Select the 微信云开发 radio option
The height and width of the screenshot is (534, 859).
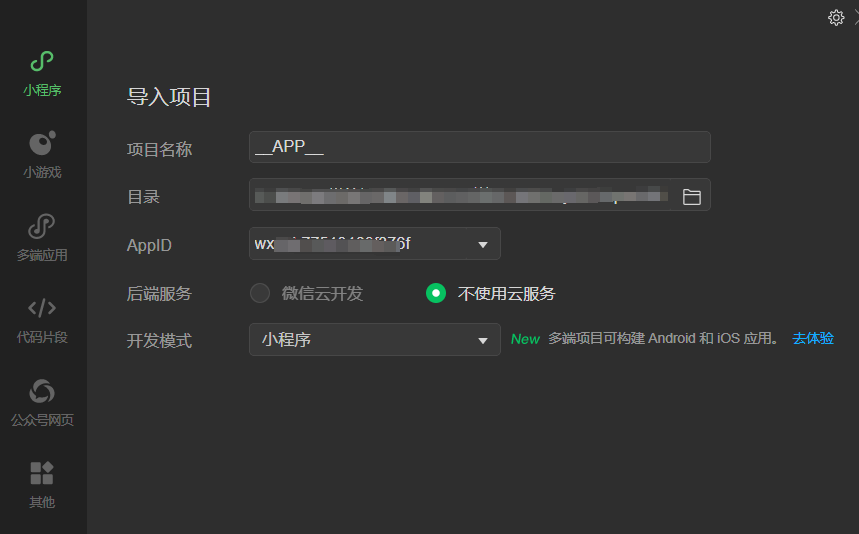point(260,293)
